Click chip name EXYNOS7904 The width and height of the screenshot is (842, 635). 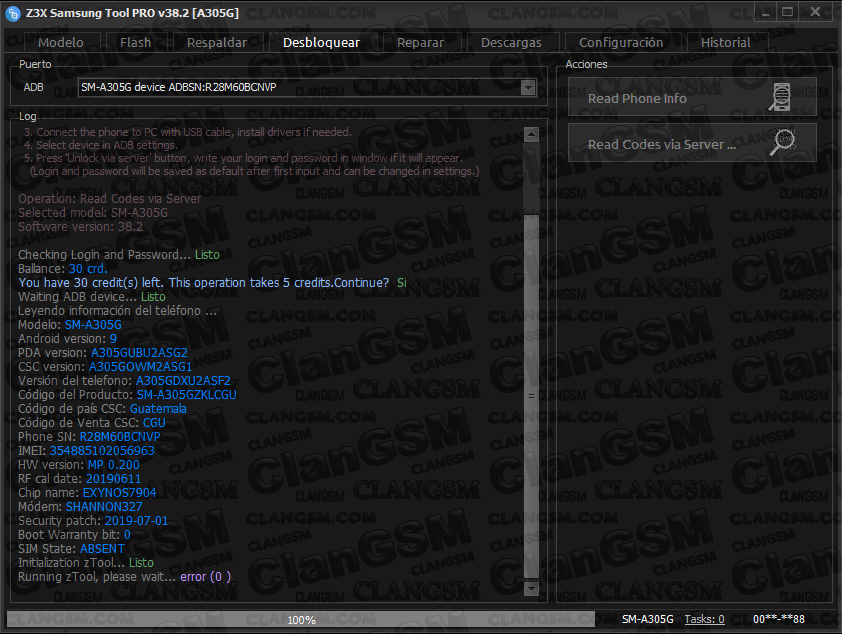coord(119,492)
